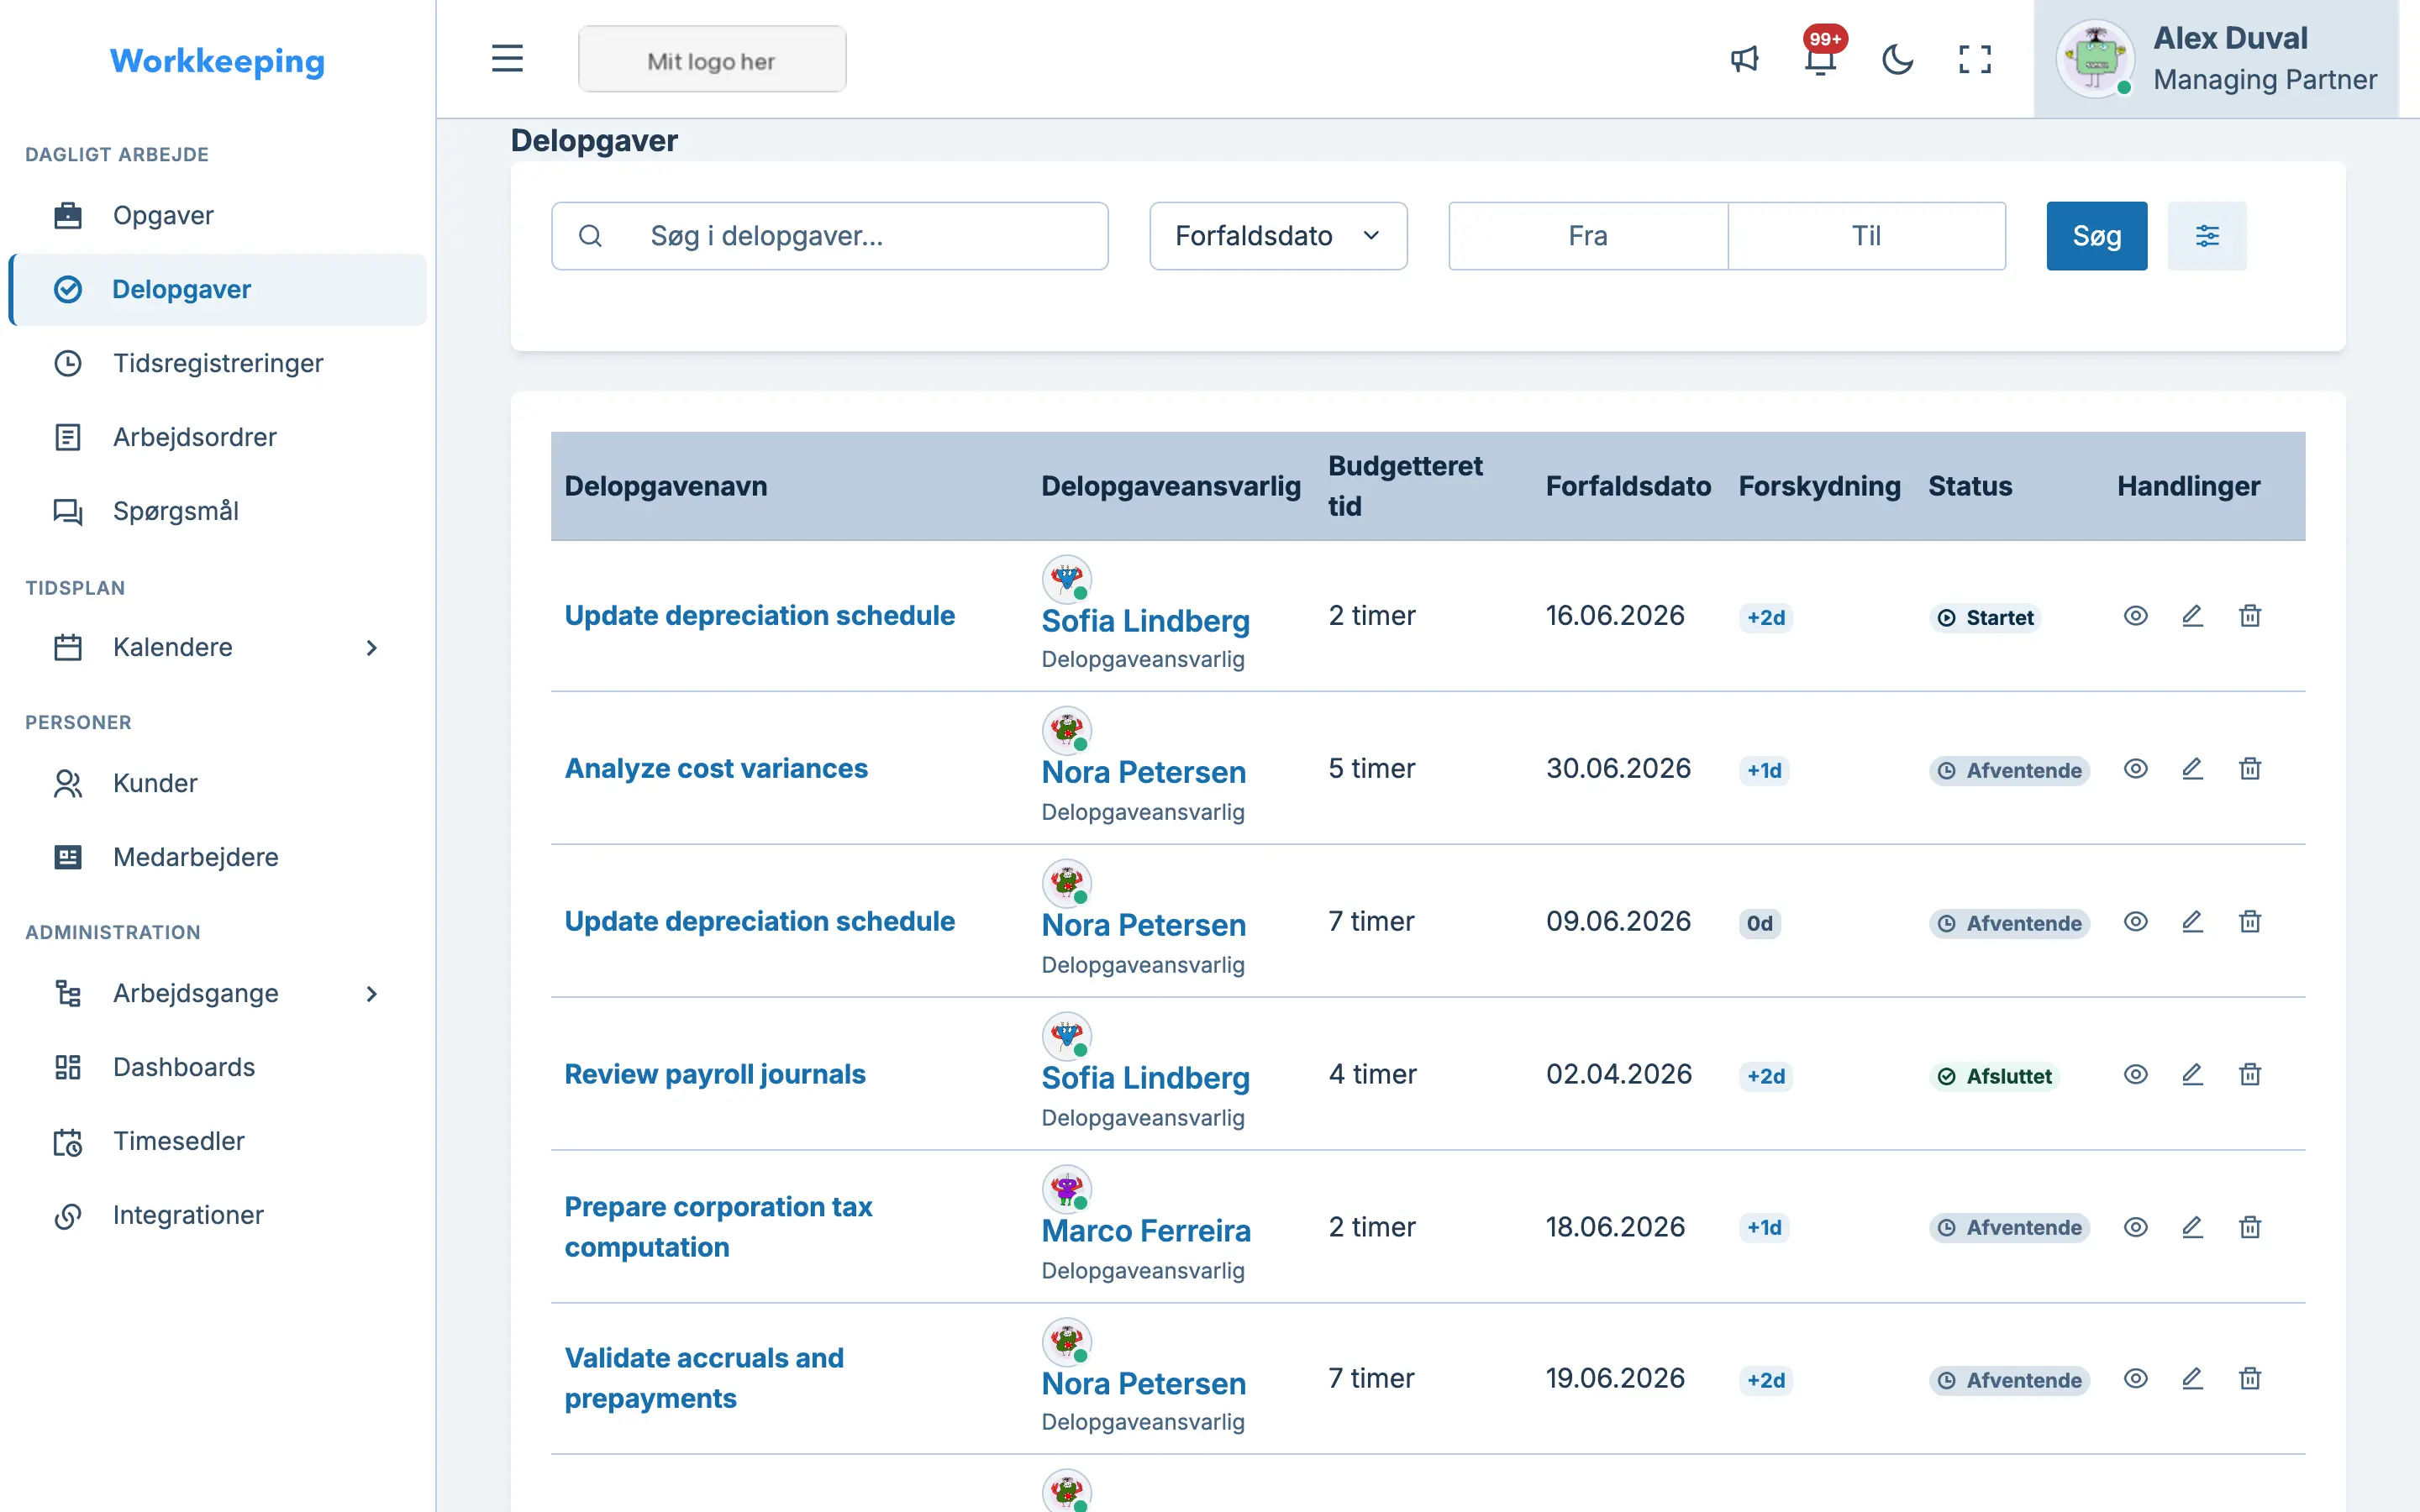Click the Søg button
The image size is (2420, 1512).
pyautogui.click(x=2096, y=236)
